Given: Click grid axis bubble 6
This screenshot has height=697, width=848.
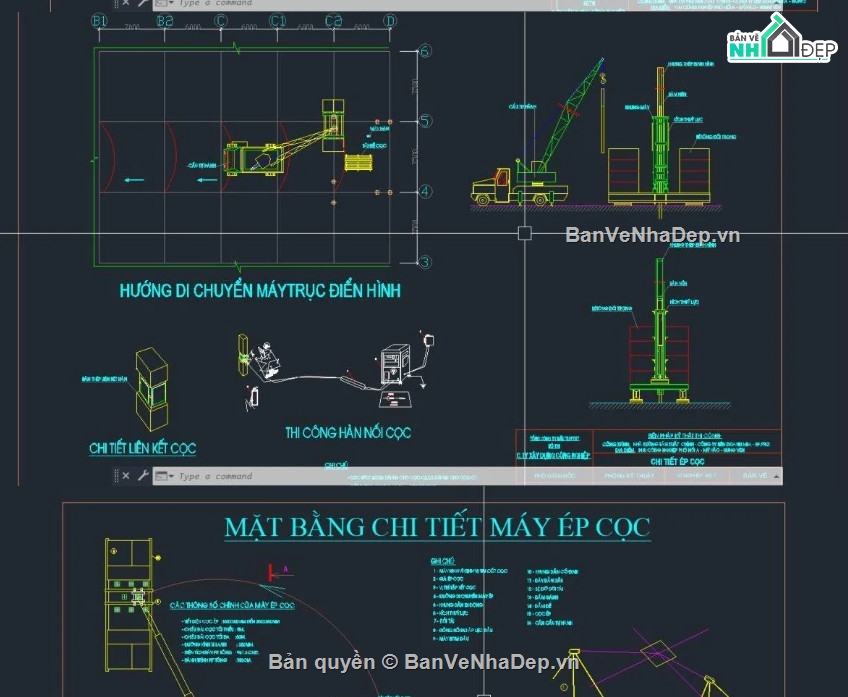Looking at the screenshot, I should 425,51.
